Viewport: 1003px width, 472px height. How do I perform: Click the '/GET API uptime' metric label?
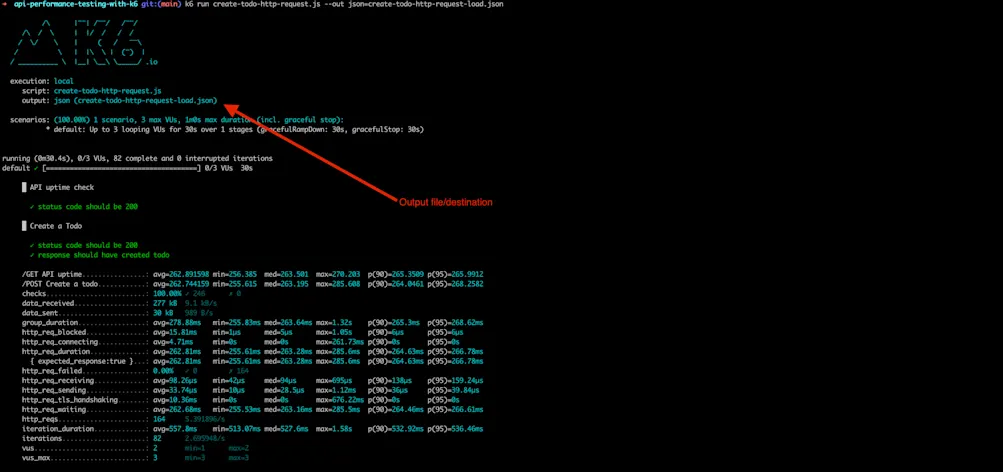click(x=52, y=274)
